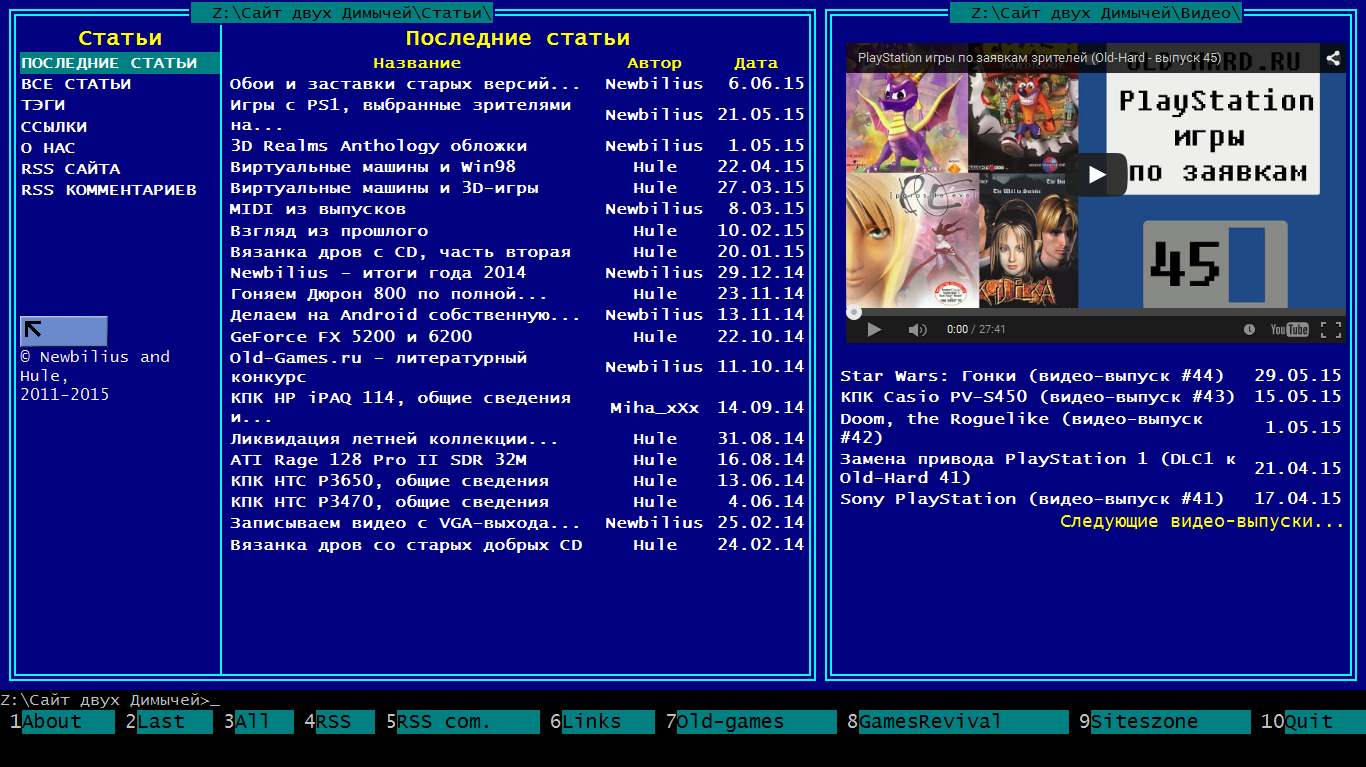The image size is (1366, 767).
Task: Click the video time display '0:00 / 27:41'
Action: [x=976, y=329]
